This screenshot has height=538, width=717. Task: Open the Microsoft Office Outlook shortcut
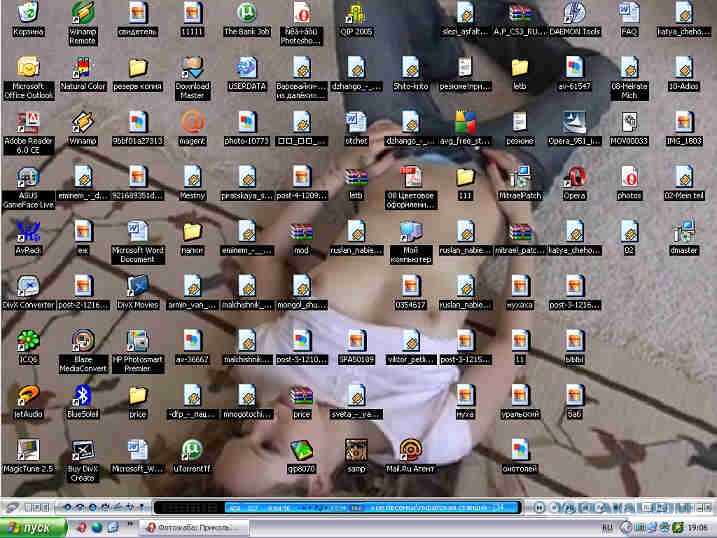pos(28,78)
